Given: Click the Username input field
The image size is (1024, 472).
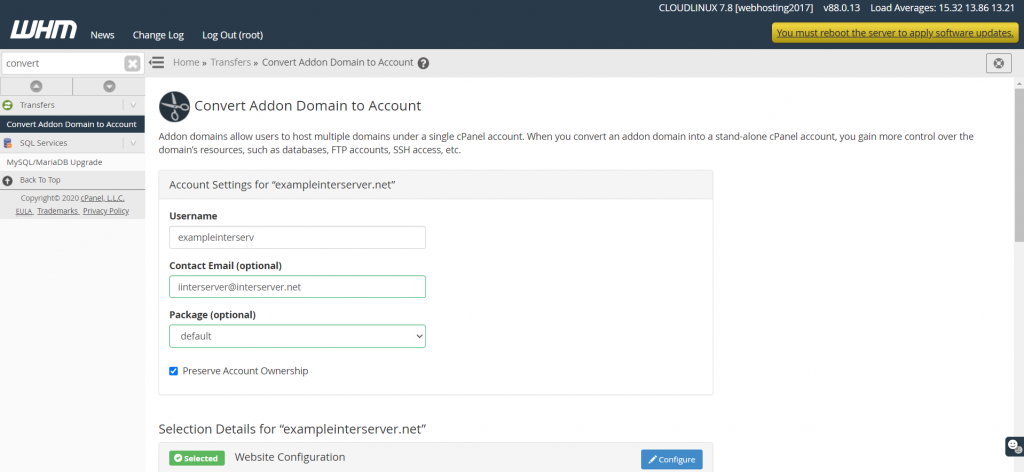Looking at the screenshot, I should tap(297, 238).
